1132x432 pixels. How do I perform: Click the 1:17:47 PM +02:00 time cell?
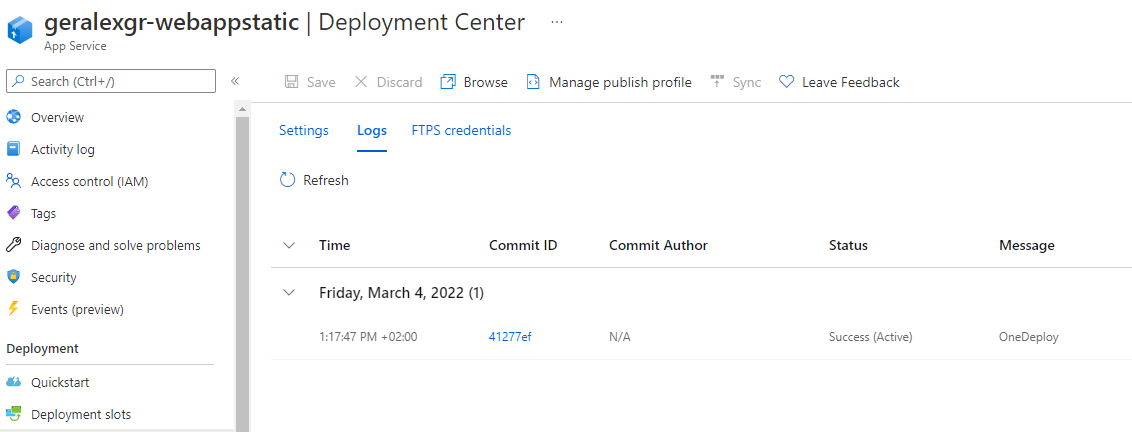click(368, 337)
